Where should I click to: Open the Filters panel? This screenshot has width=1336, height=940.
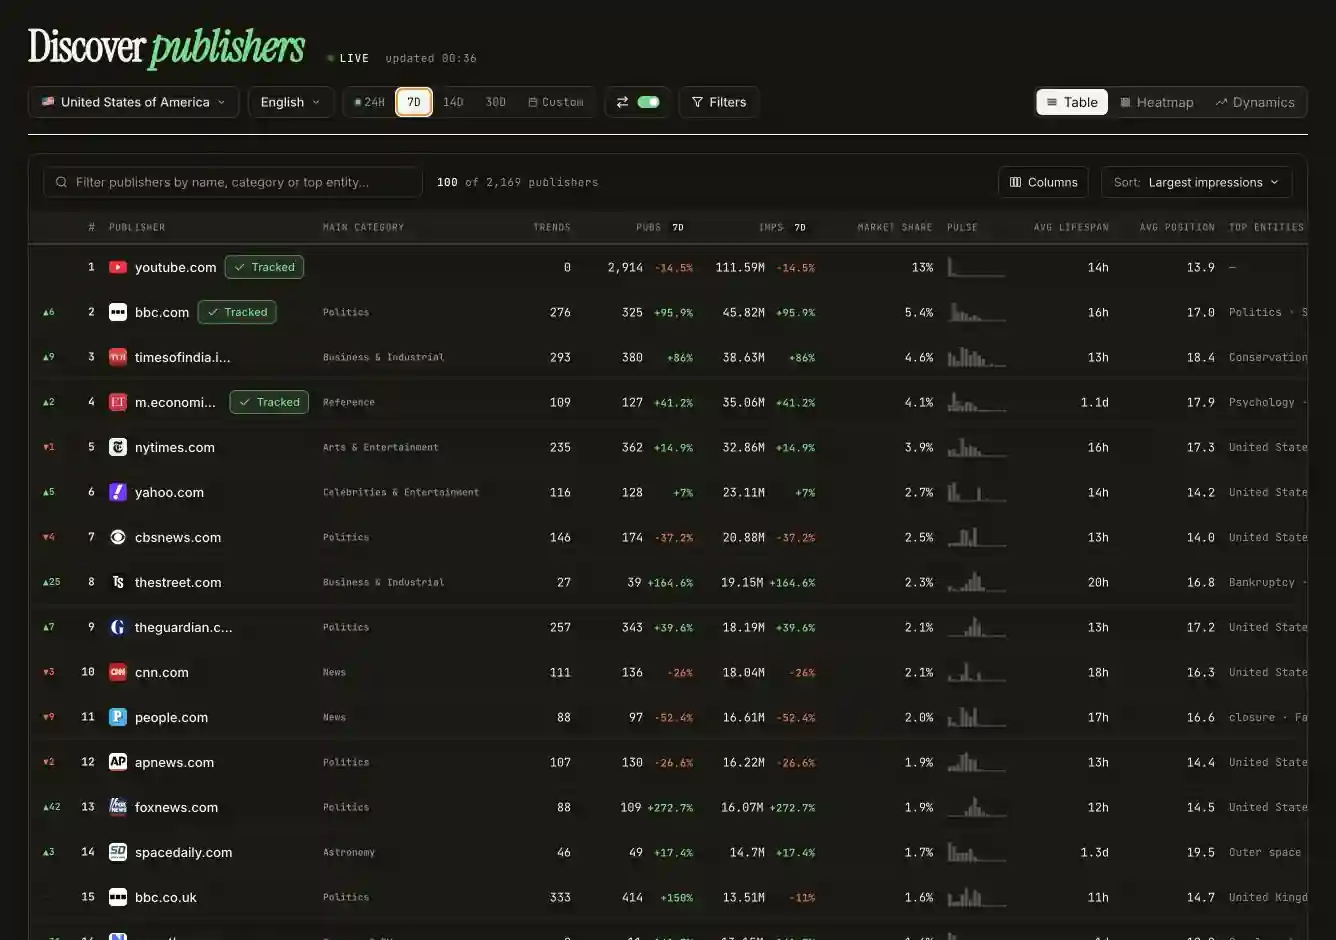click(x=719, y=102)
